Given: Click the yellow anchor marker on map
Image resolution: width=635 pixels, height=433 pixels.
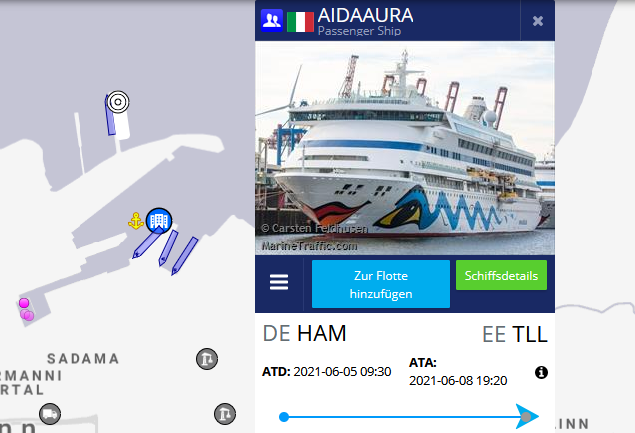Looking at the screenshot, I should (136, 221).
